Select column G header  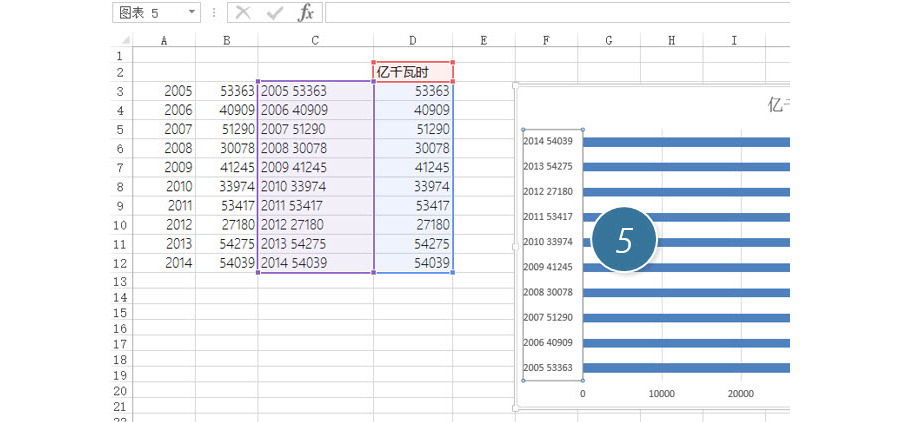(x=609, y=40)
